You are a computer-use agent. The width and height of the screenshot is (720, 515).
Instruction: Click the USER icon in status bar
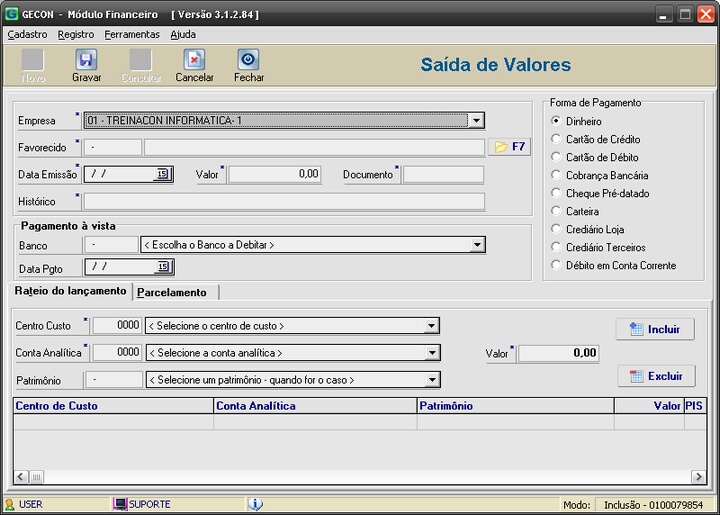click(x=9, y=504)
